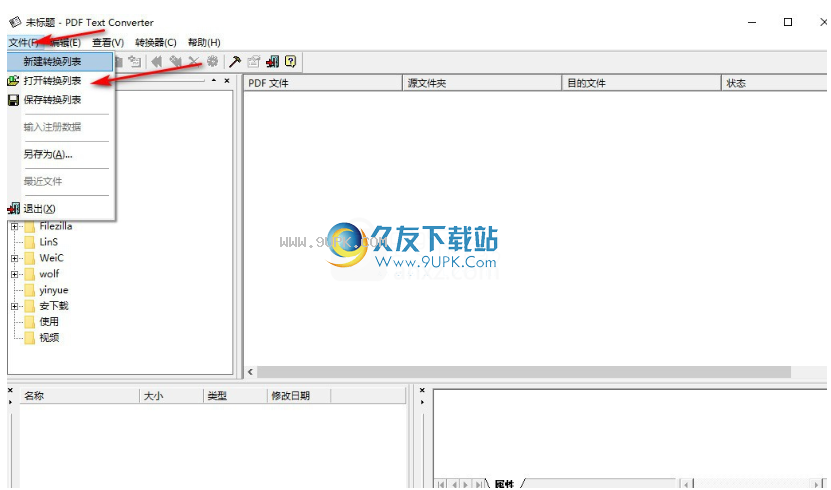The height and width of the screenshot is (490, 831).
Task: Click the left arrow of conversion list scrollbar
Action: tap(250, 372)
